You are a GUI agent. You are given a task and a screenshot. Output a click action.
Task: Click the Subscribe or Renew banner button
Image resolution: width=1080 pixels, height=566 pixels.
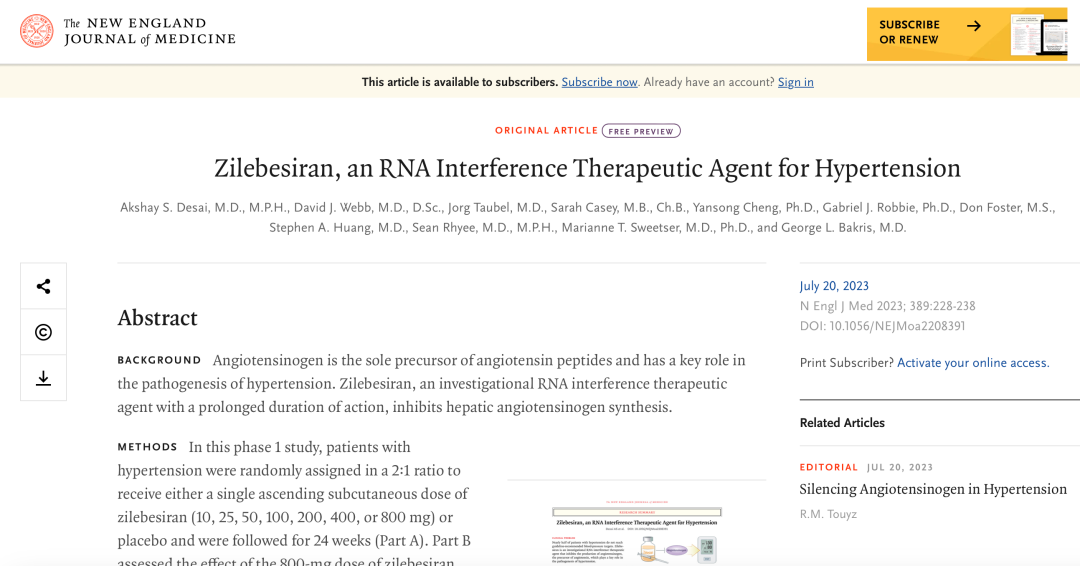click(966, 34)
